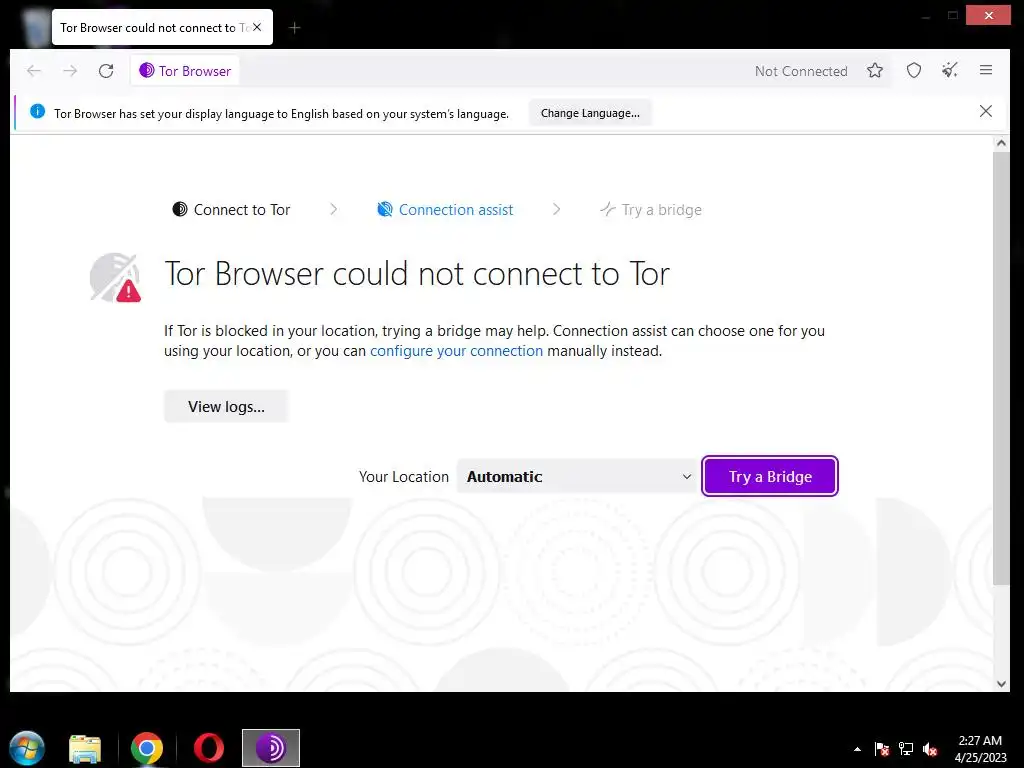The image size is (1024, 768).
Task: Select the 'Tor Browser could not connect' tab
Action: [x=162, y=27]
